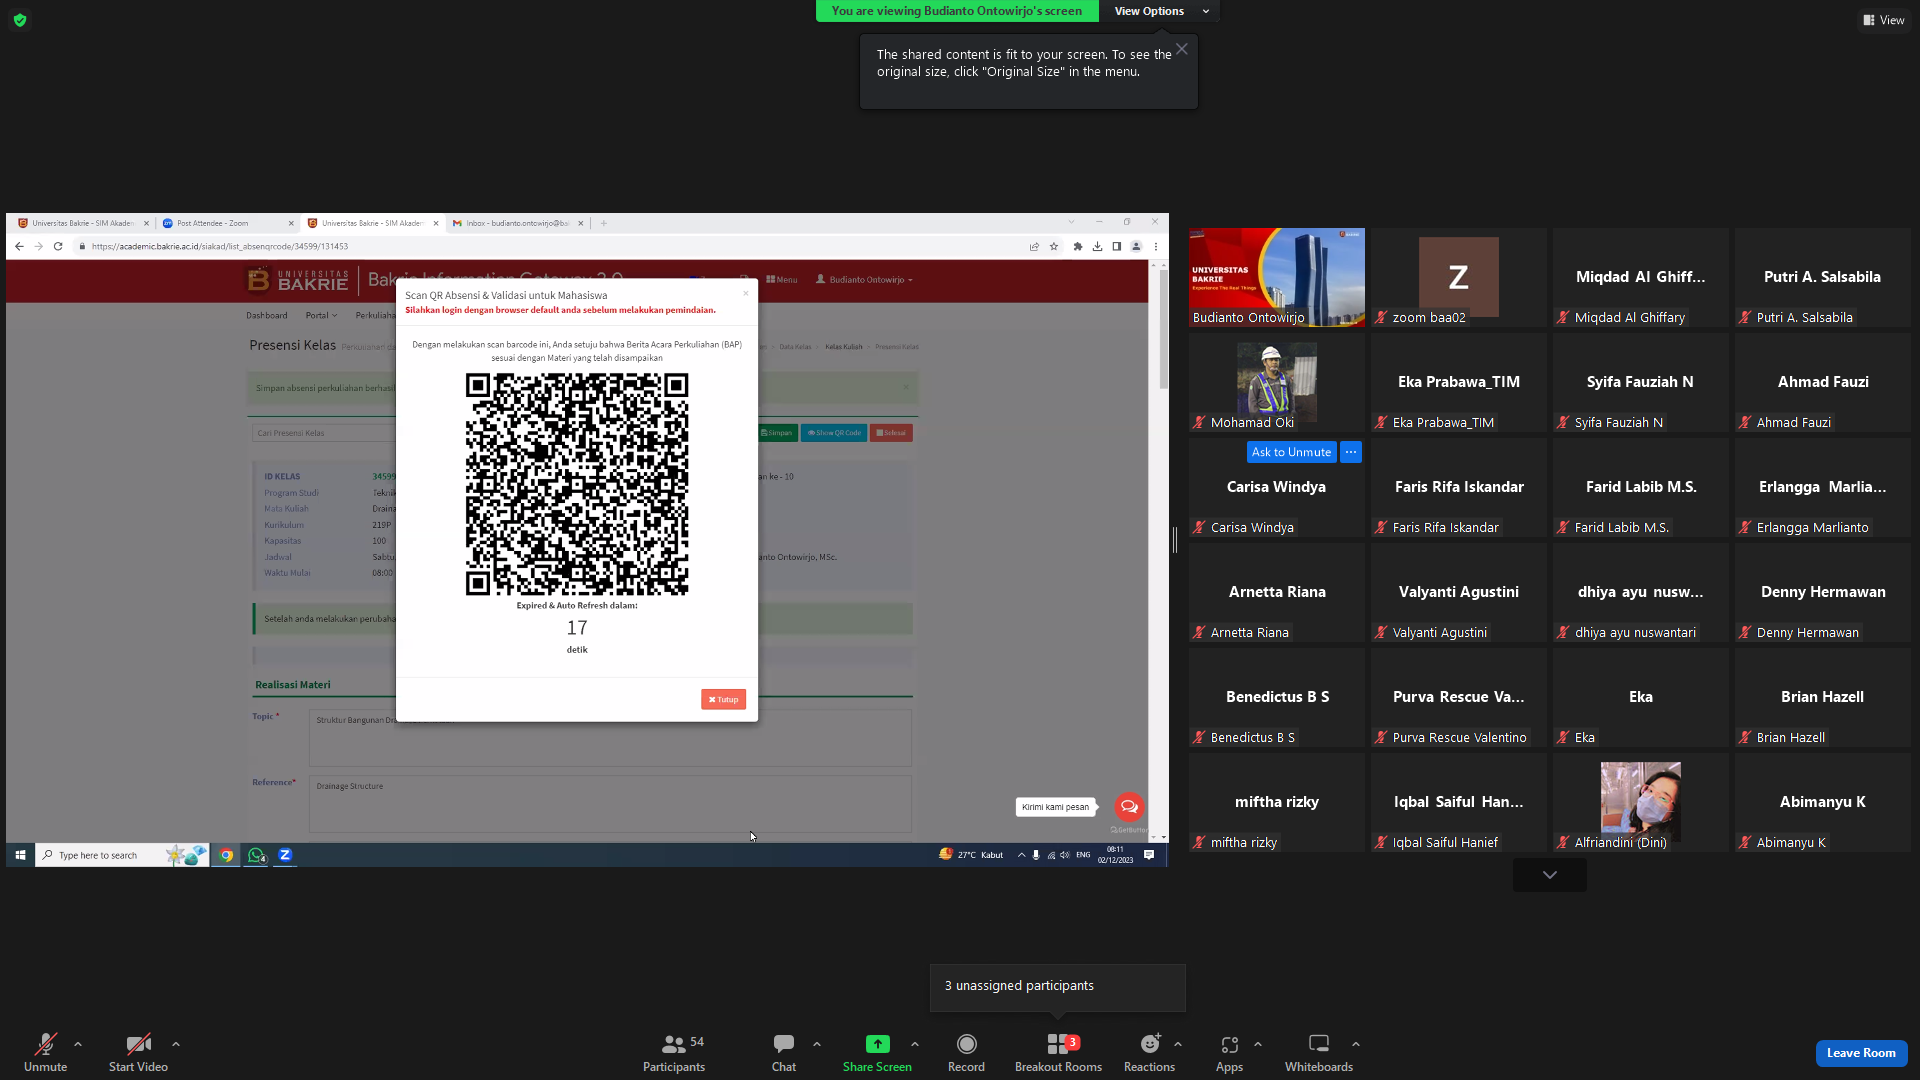Screen dimensions: 1920x1080
Task: Reload the browser page
Action: [x=58, y=246]
